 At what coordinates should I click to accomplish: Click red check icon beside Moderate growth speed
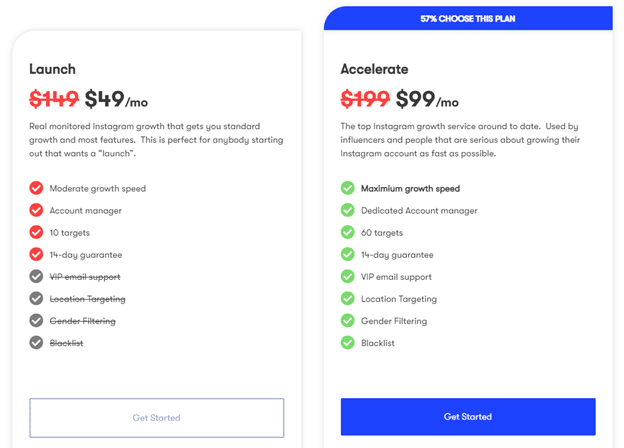pyautogui.click(x=36, y=188)
